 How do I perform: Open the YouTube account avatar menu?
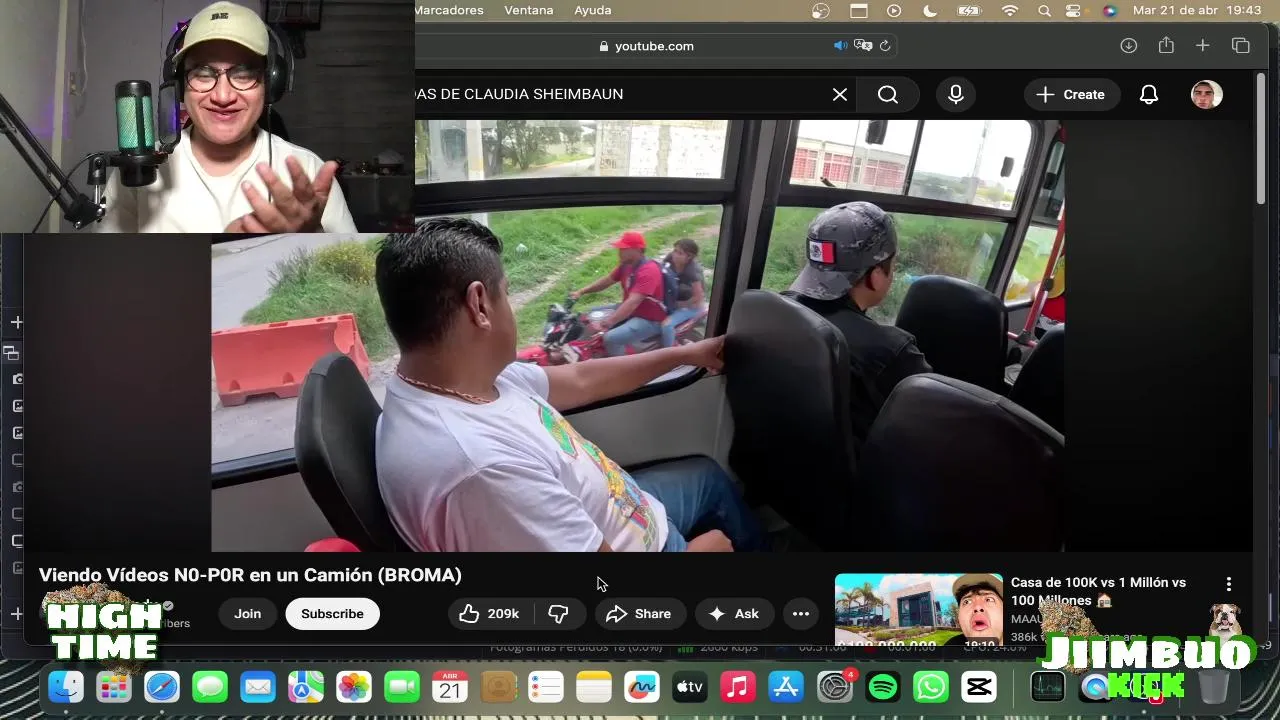pos(1207,95)
